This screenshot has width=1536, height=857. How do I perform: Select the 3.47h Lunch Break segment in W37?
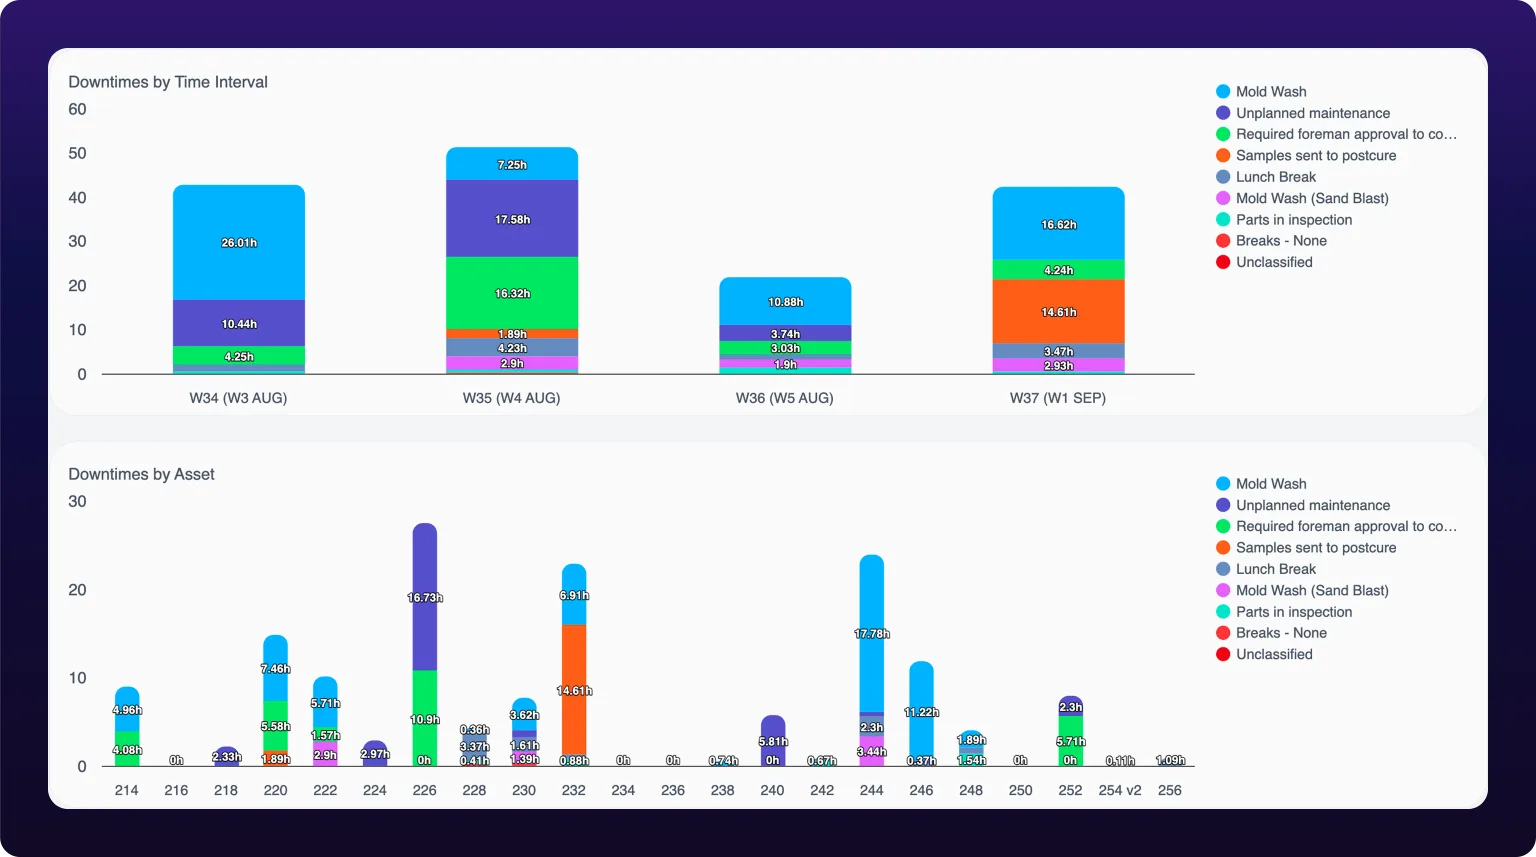1058,351
